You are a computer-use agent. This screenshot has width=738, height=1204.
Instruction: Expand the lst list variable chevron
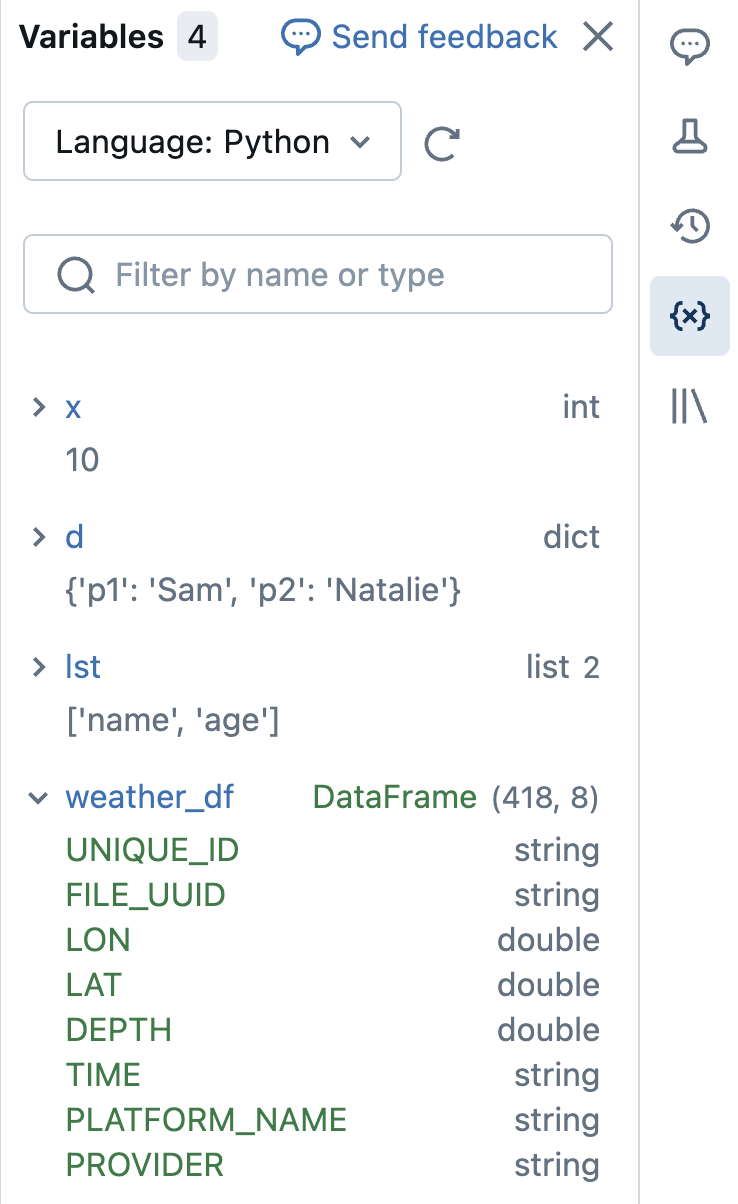pyautogui.click(x=39, y=667)
